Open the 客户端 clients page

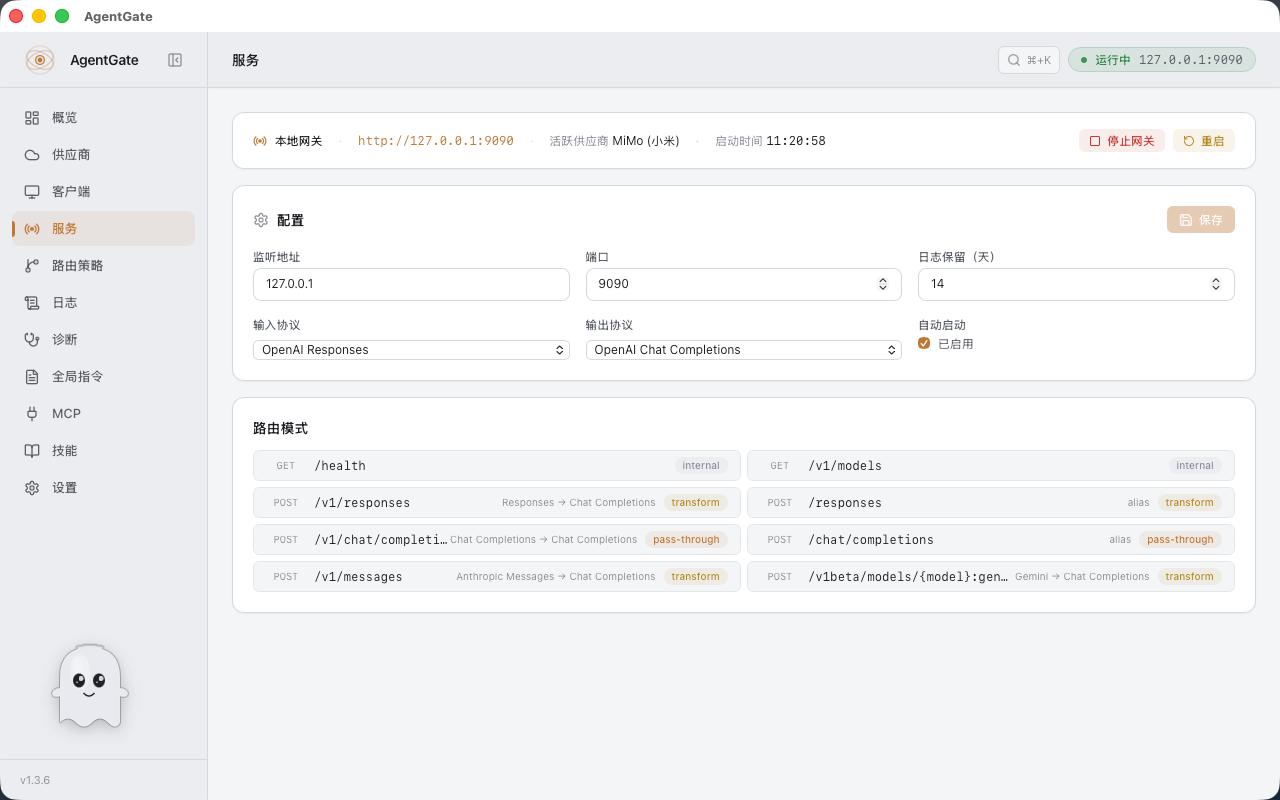(x=103, y=192)
